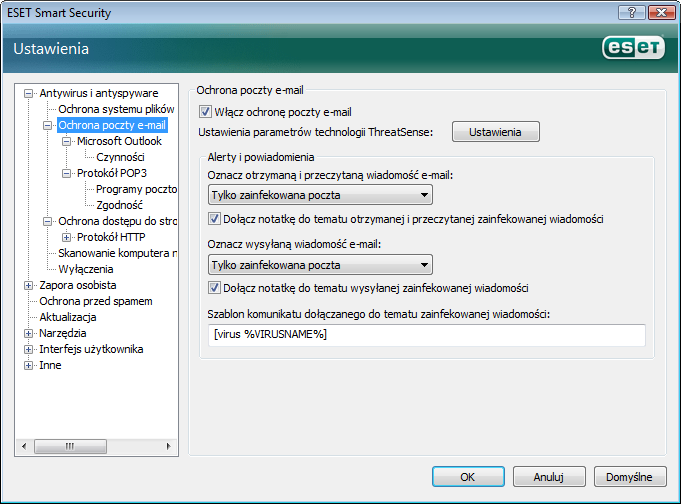Image resolution: width=681 pixels, height=504 pixels.
Task: Select Protokół HTTP tree item
Action: (111, 237)
